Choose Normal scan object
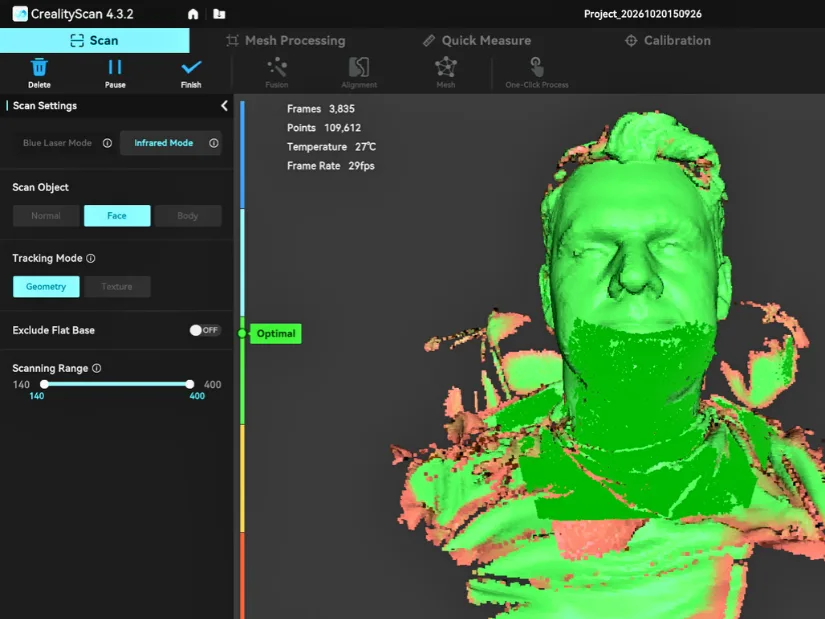This screenshot has height=619, width=825. click(x=46, y=216)
